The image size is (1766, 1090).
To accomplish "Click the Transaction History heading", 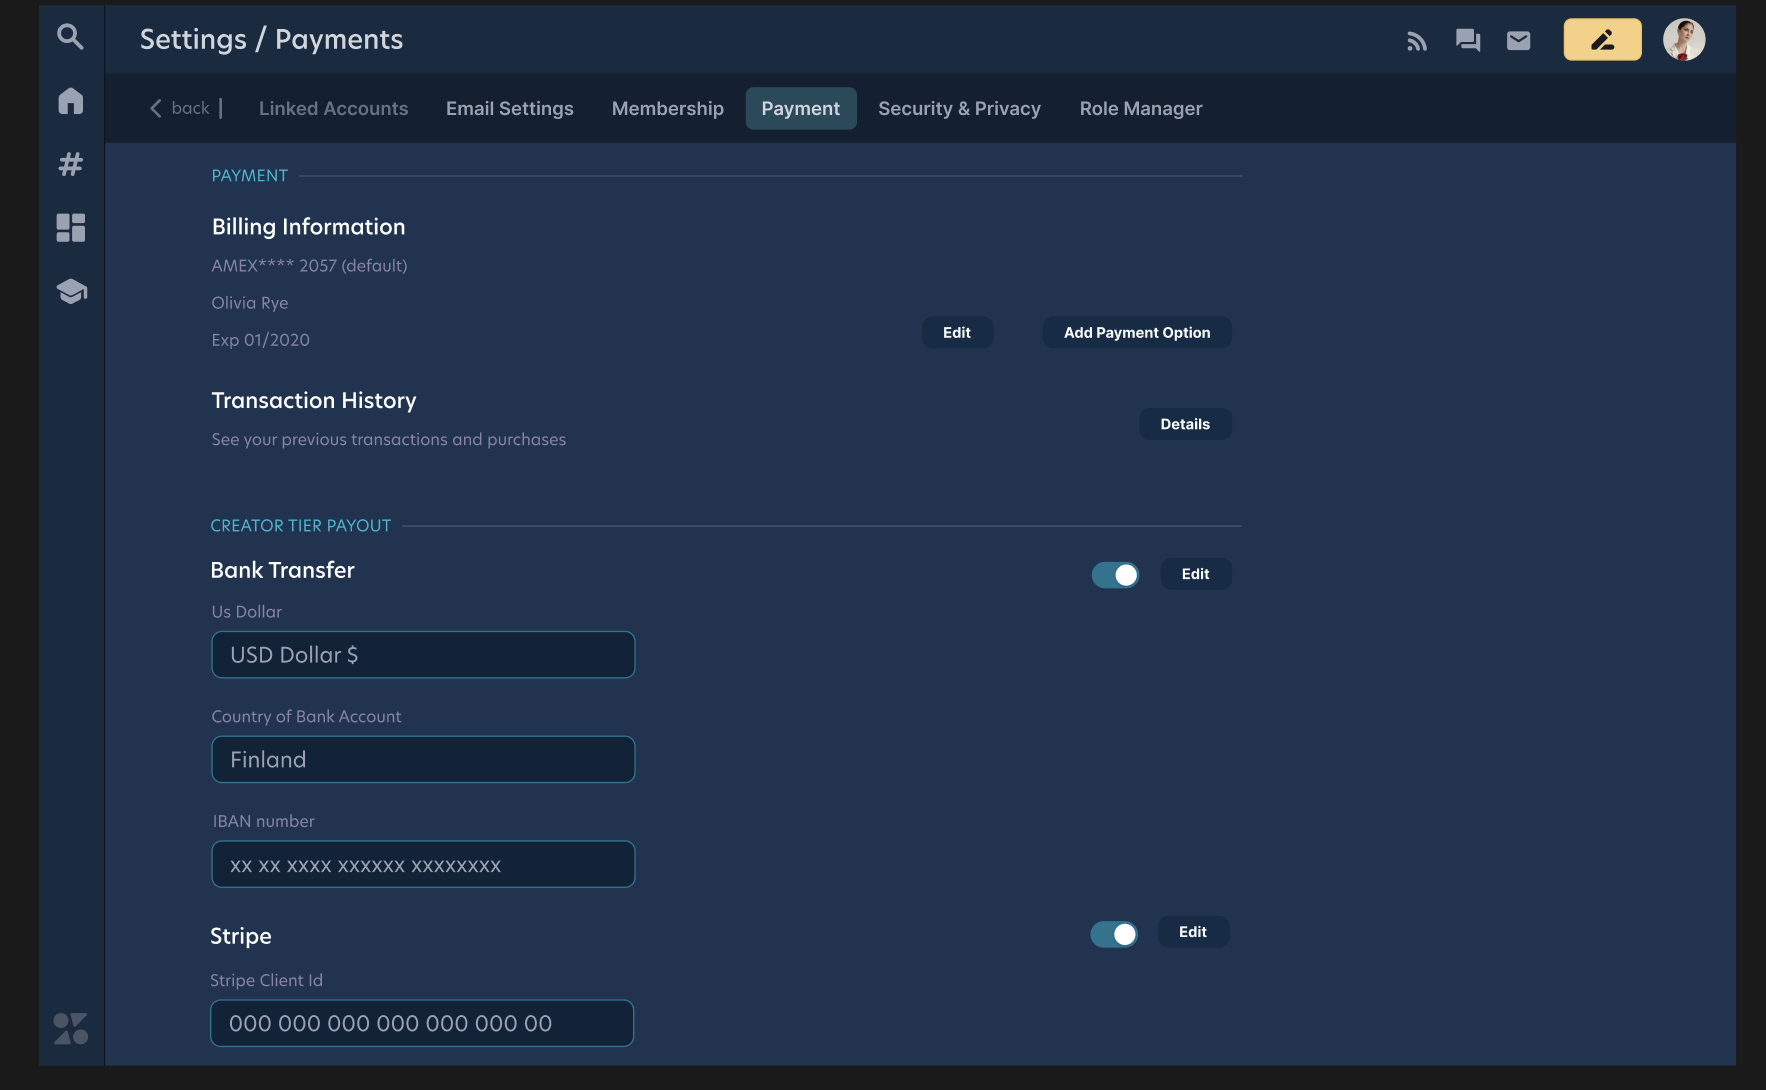I will 314,401.
